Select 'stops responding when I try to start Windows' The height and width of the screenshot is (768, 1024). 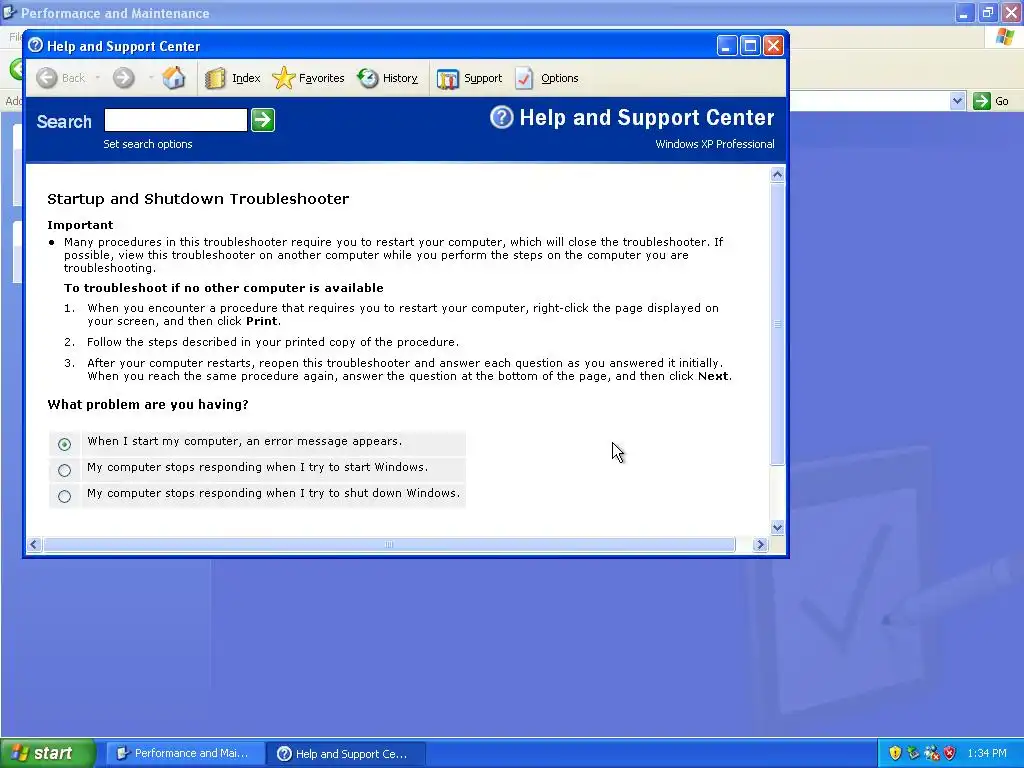tap(64, 470)
